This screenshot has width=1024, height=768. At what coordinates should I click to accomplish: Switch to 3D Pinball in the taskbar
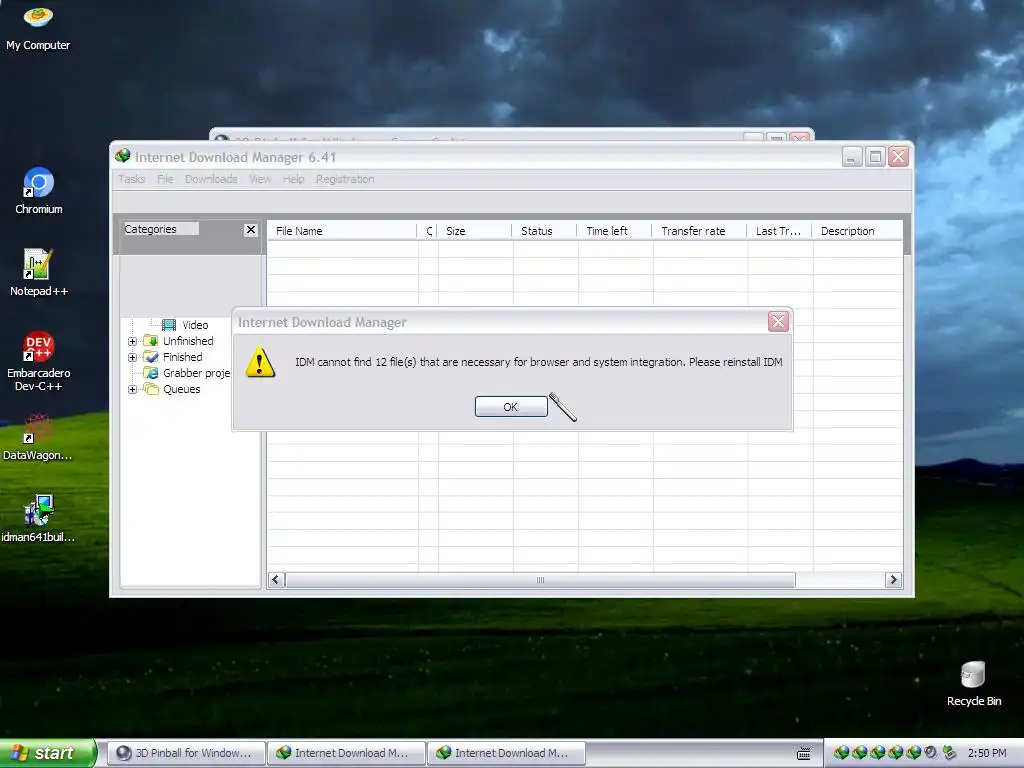(x=186, y=753)
